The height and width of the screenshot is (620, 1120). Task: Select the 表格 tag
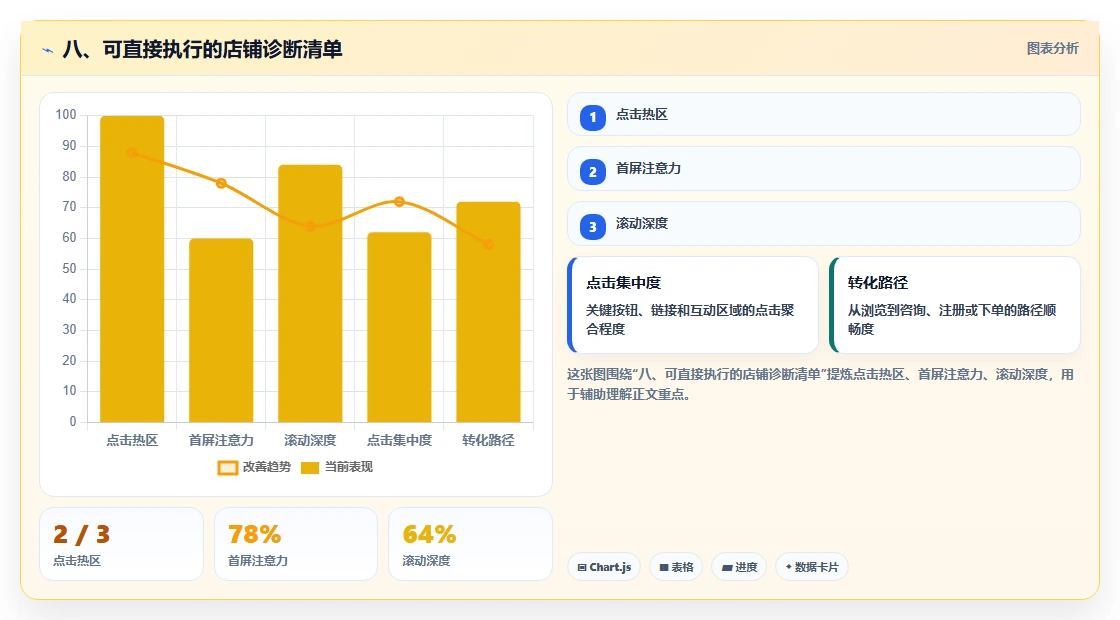pyautogui.click(x=676, y=567)
